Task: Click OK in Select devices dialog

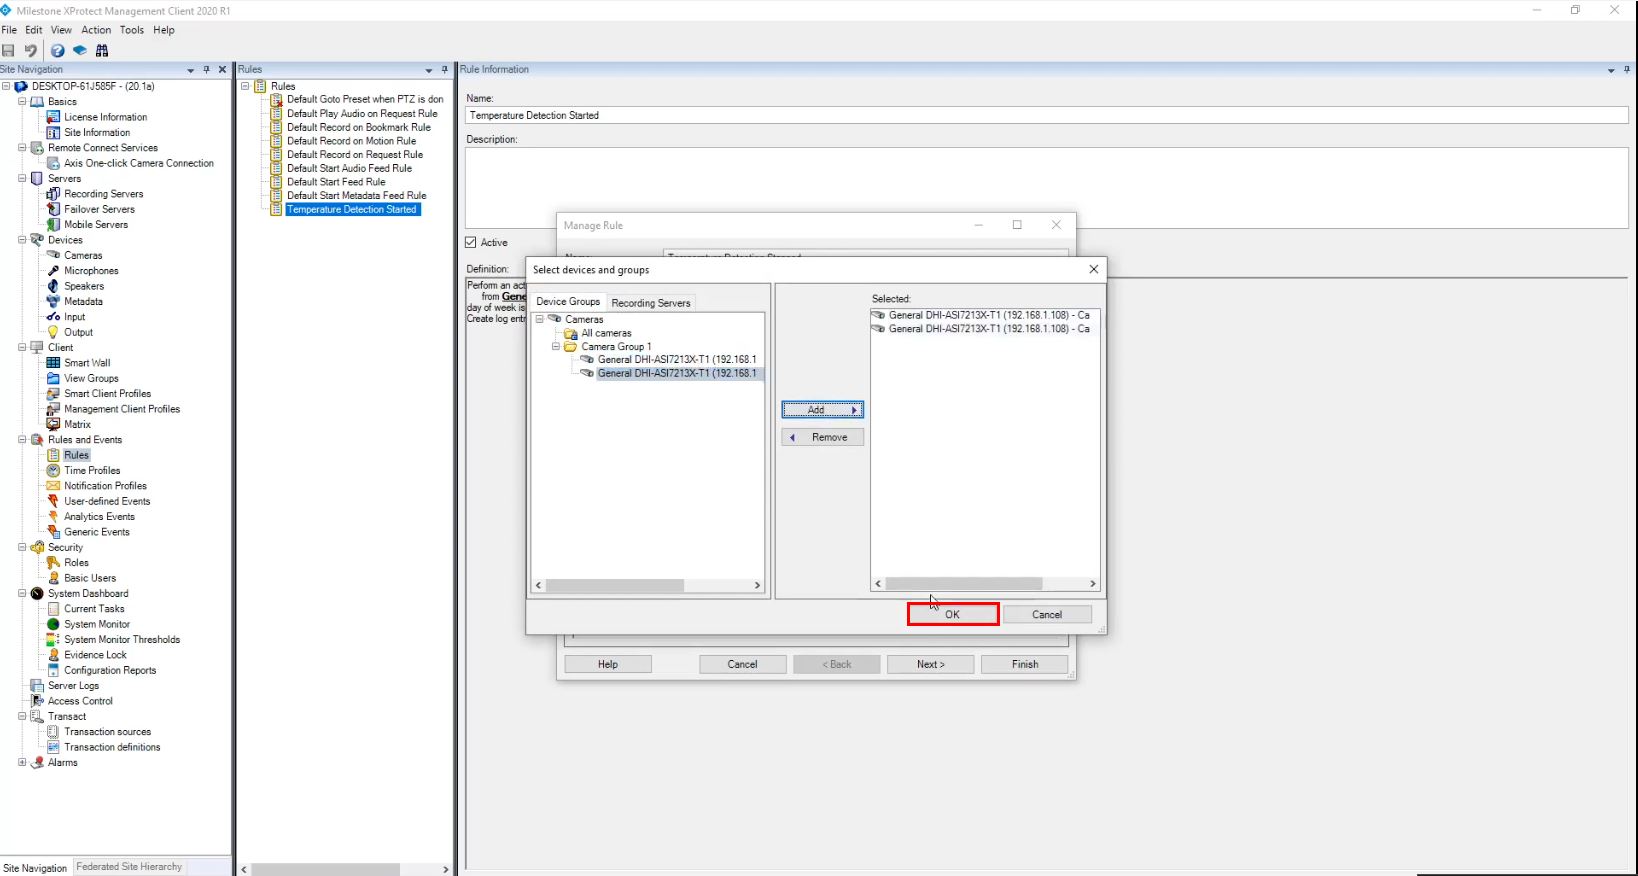Action: pyautogui.click(x=952, y=615)
